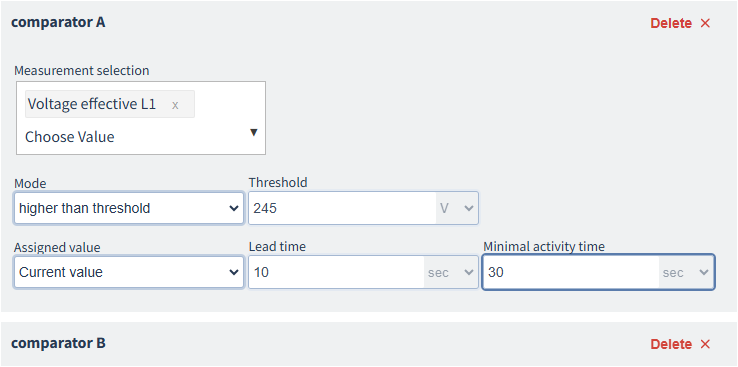This screenshot has height=367, width=738.
Task: Open the Lead time unit dropdown showing sec
Action: pyautogui.click(x=450, y=272)
